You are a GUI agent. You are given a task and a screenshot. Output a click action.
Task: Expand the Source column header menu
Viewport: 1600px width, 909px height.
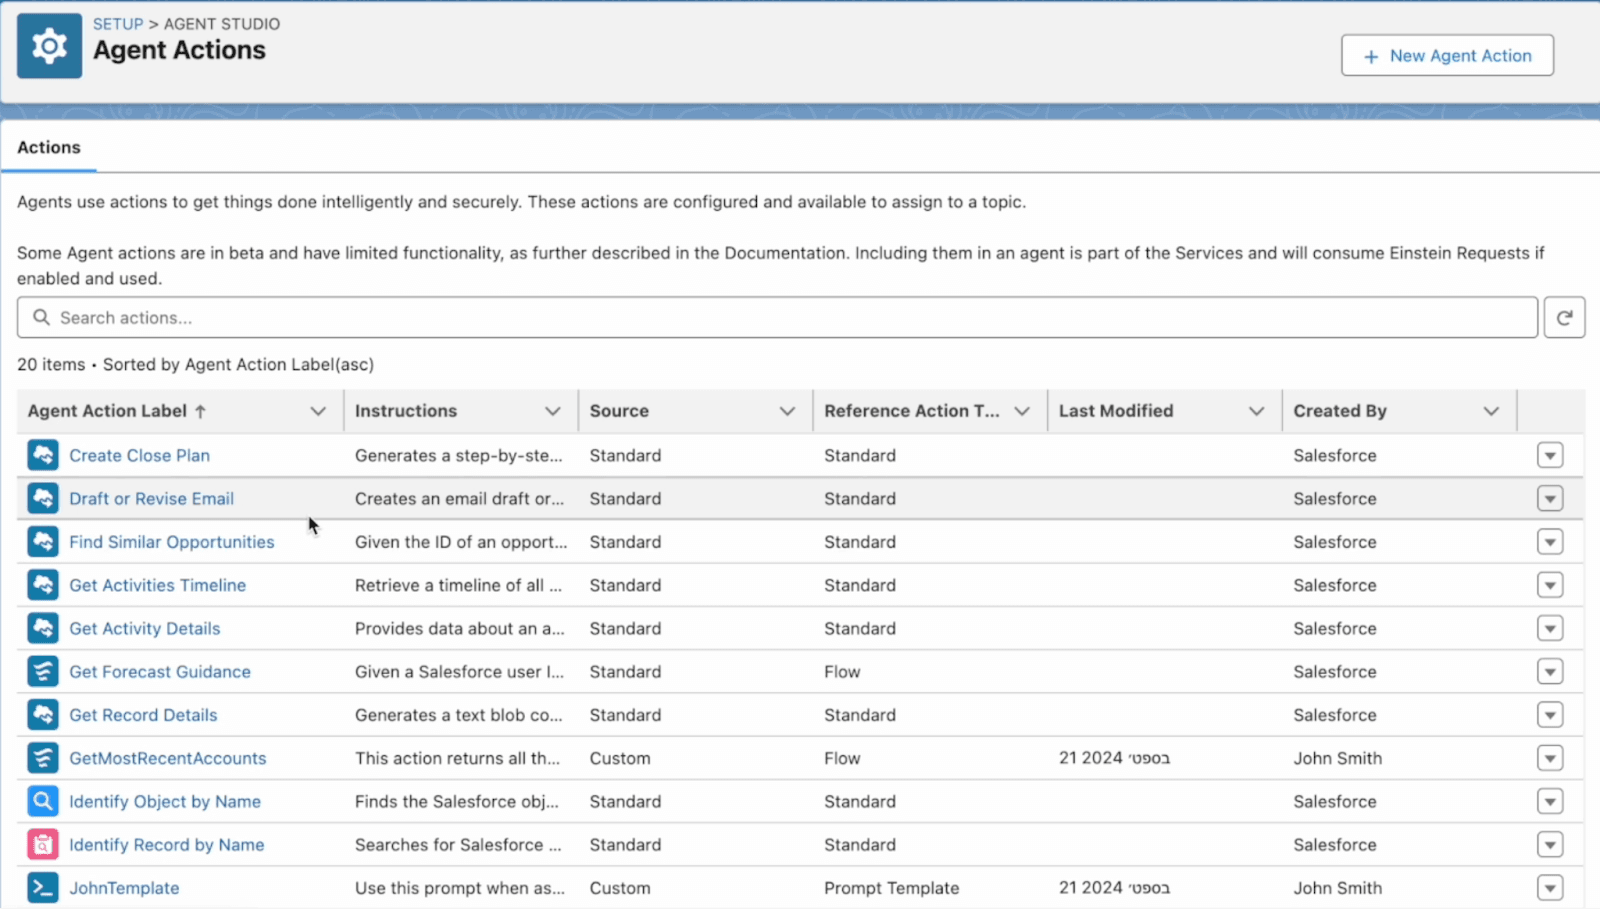(x=787, y=411)
